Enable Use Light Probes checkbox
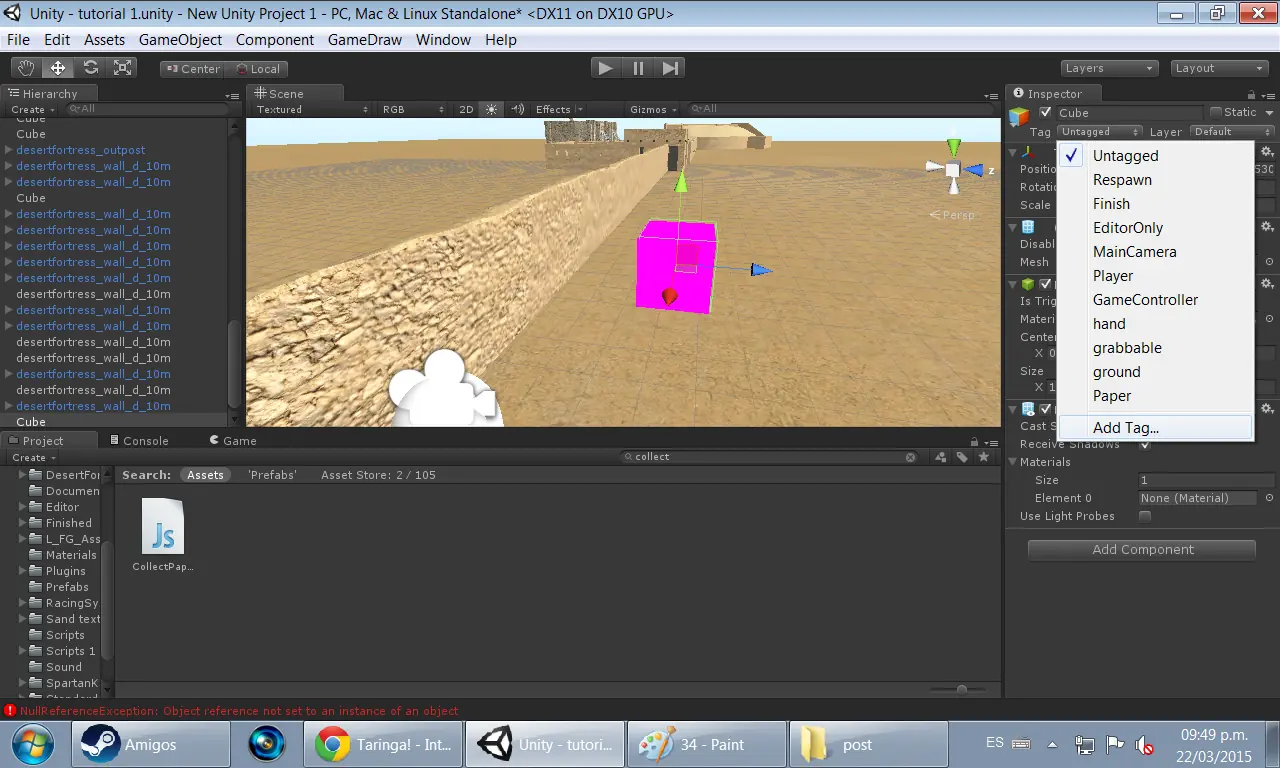 [x=1145, y=516]
